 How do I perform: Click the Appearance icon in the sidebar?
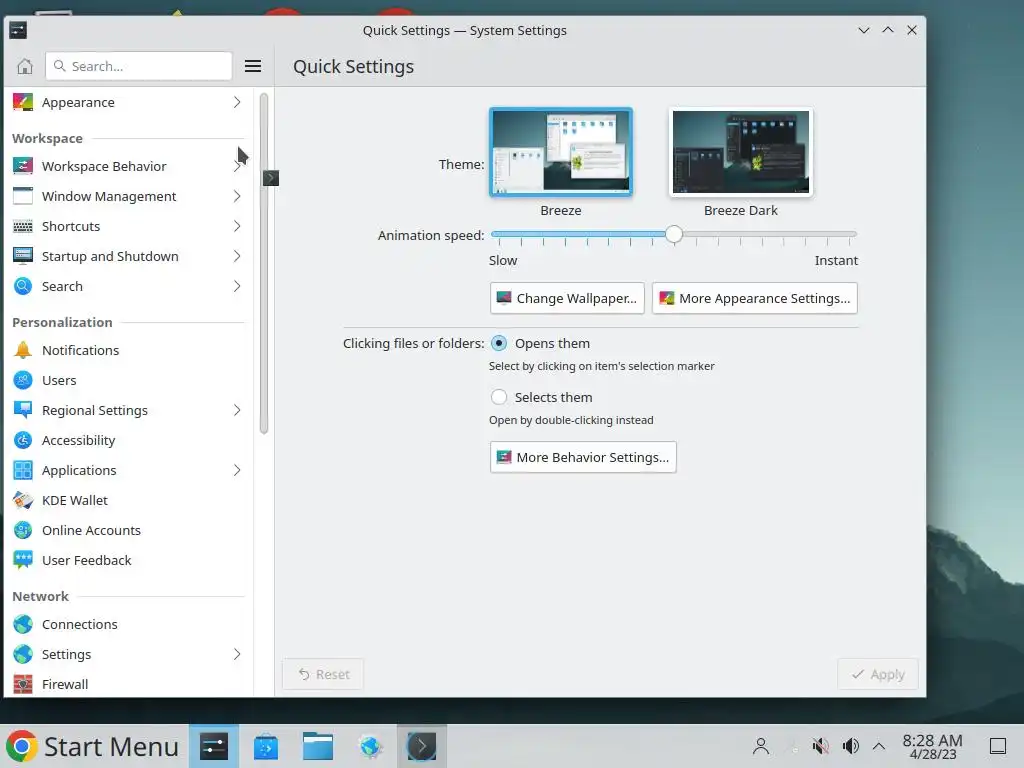[23, 103]
